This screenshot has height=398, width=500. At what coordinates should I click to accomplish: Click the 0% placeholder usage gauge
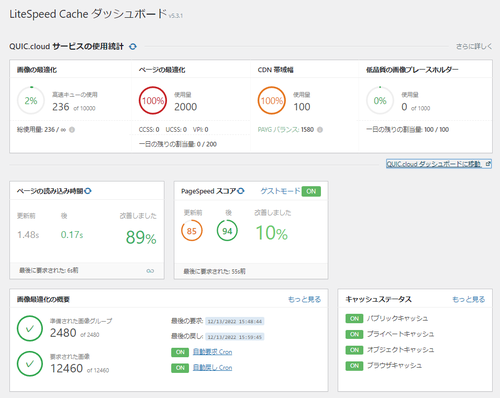tap(380, 100)
